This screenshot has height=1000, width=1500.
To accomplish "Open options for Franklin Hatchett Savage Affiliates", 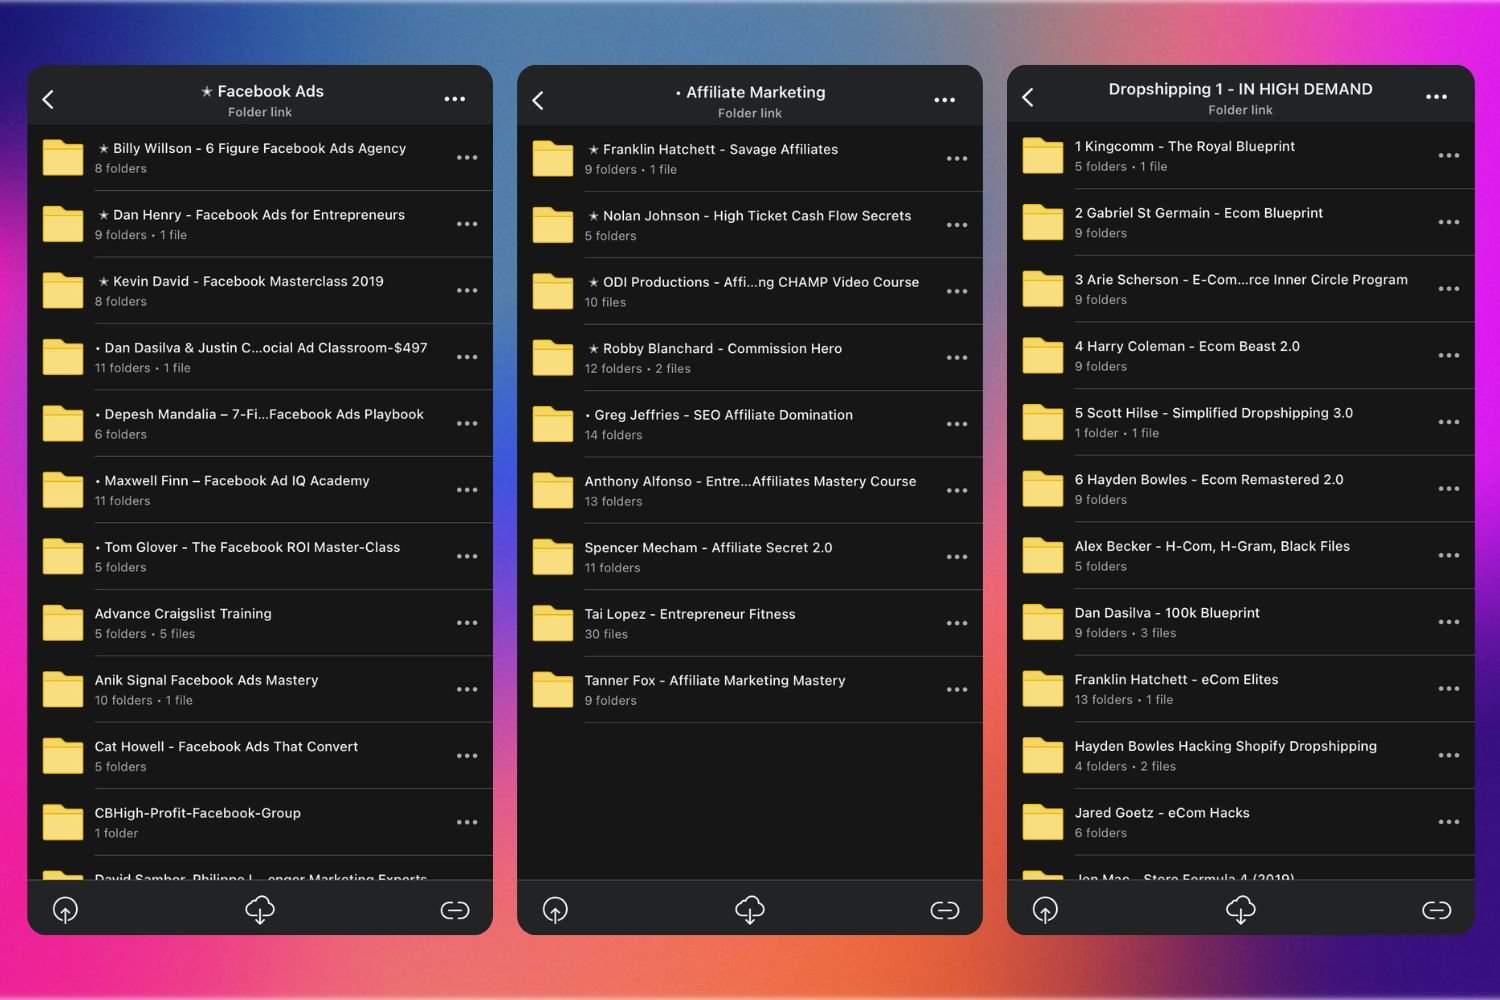I will (x=957, y=159).
